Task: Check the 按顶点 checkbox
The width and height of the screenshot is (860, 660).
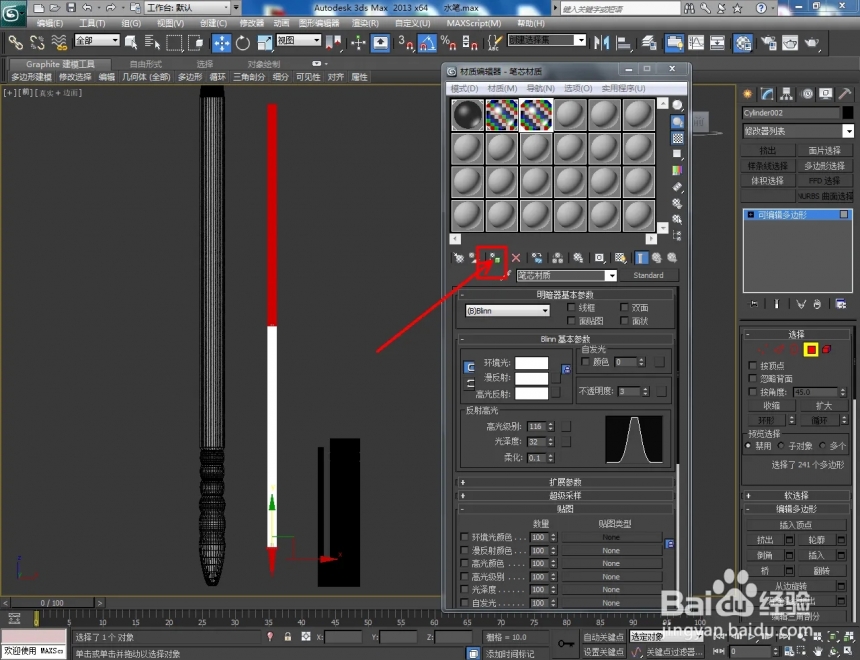Action: pos(752,365)
